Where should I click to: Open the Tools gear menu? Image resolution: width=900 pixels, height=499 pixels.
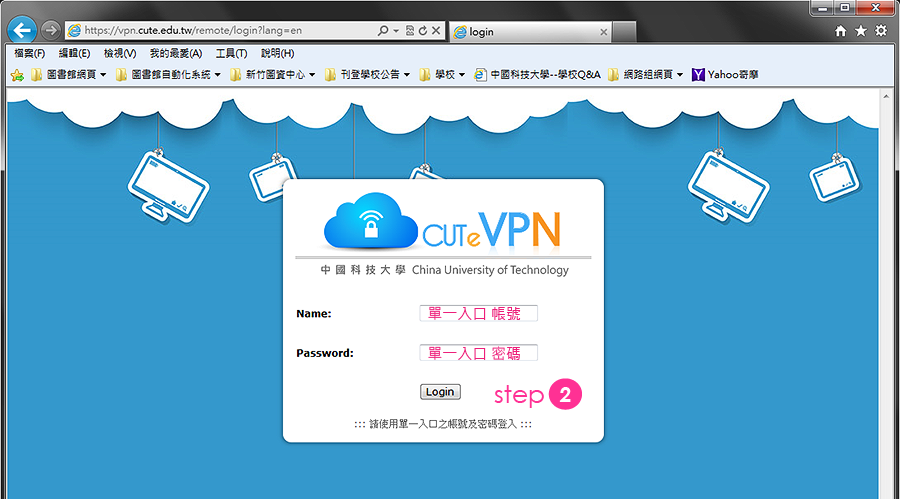coord(881,31)
